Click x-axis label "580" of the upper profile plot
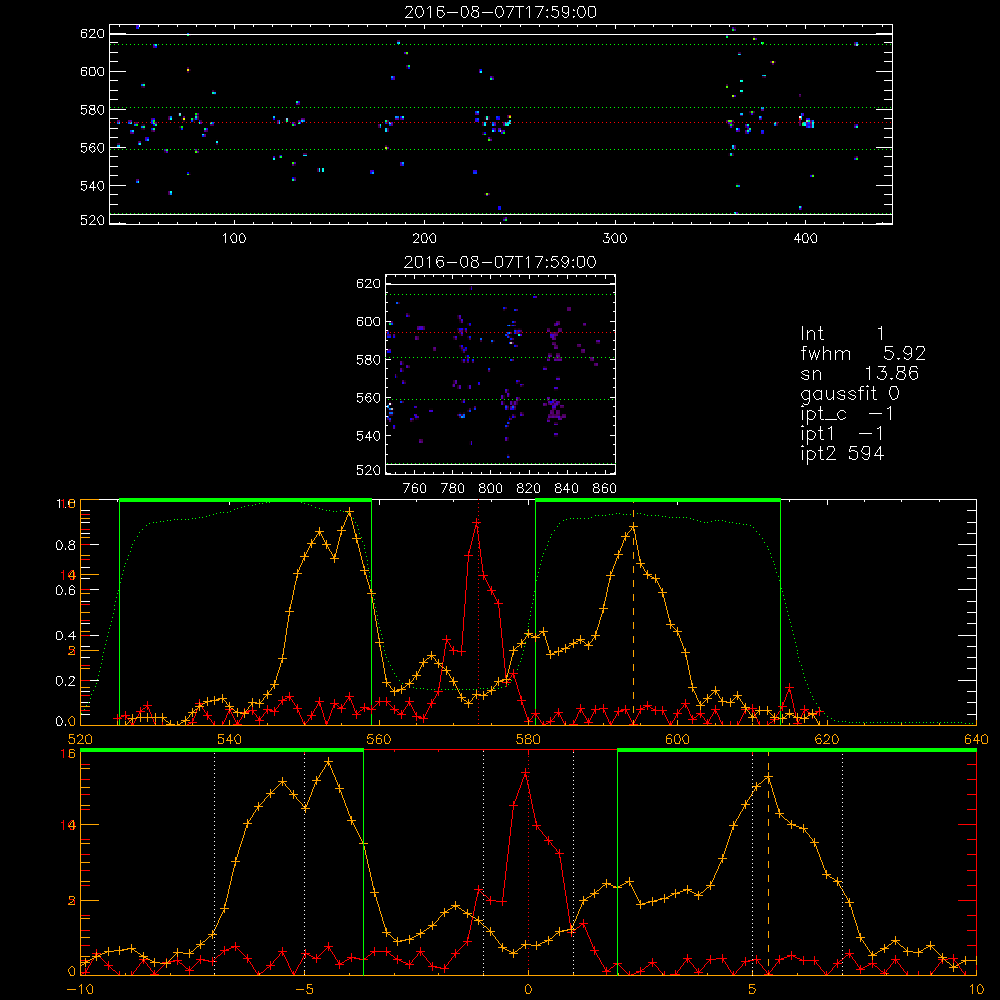This screenshot has height=1000, width=1000. (528, 739)
